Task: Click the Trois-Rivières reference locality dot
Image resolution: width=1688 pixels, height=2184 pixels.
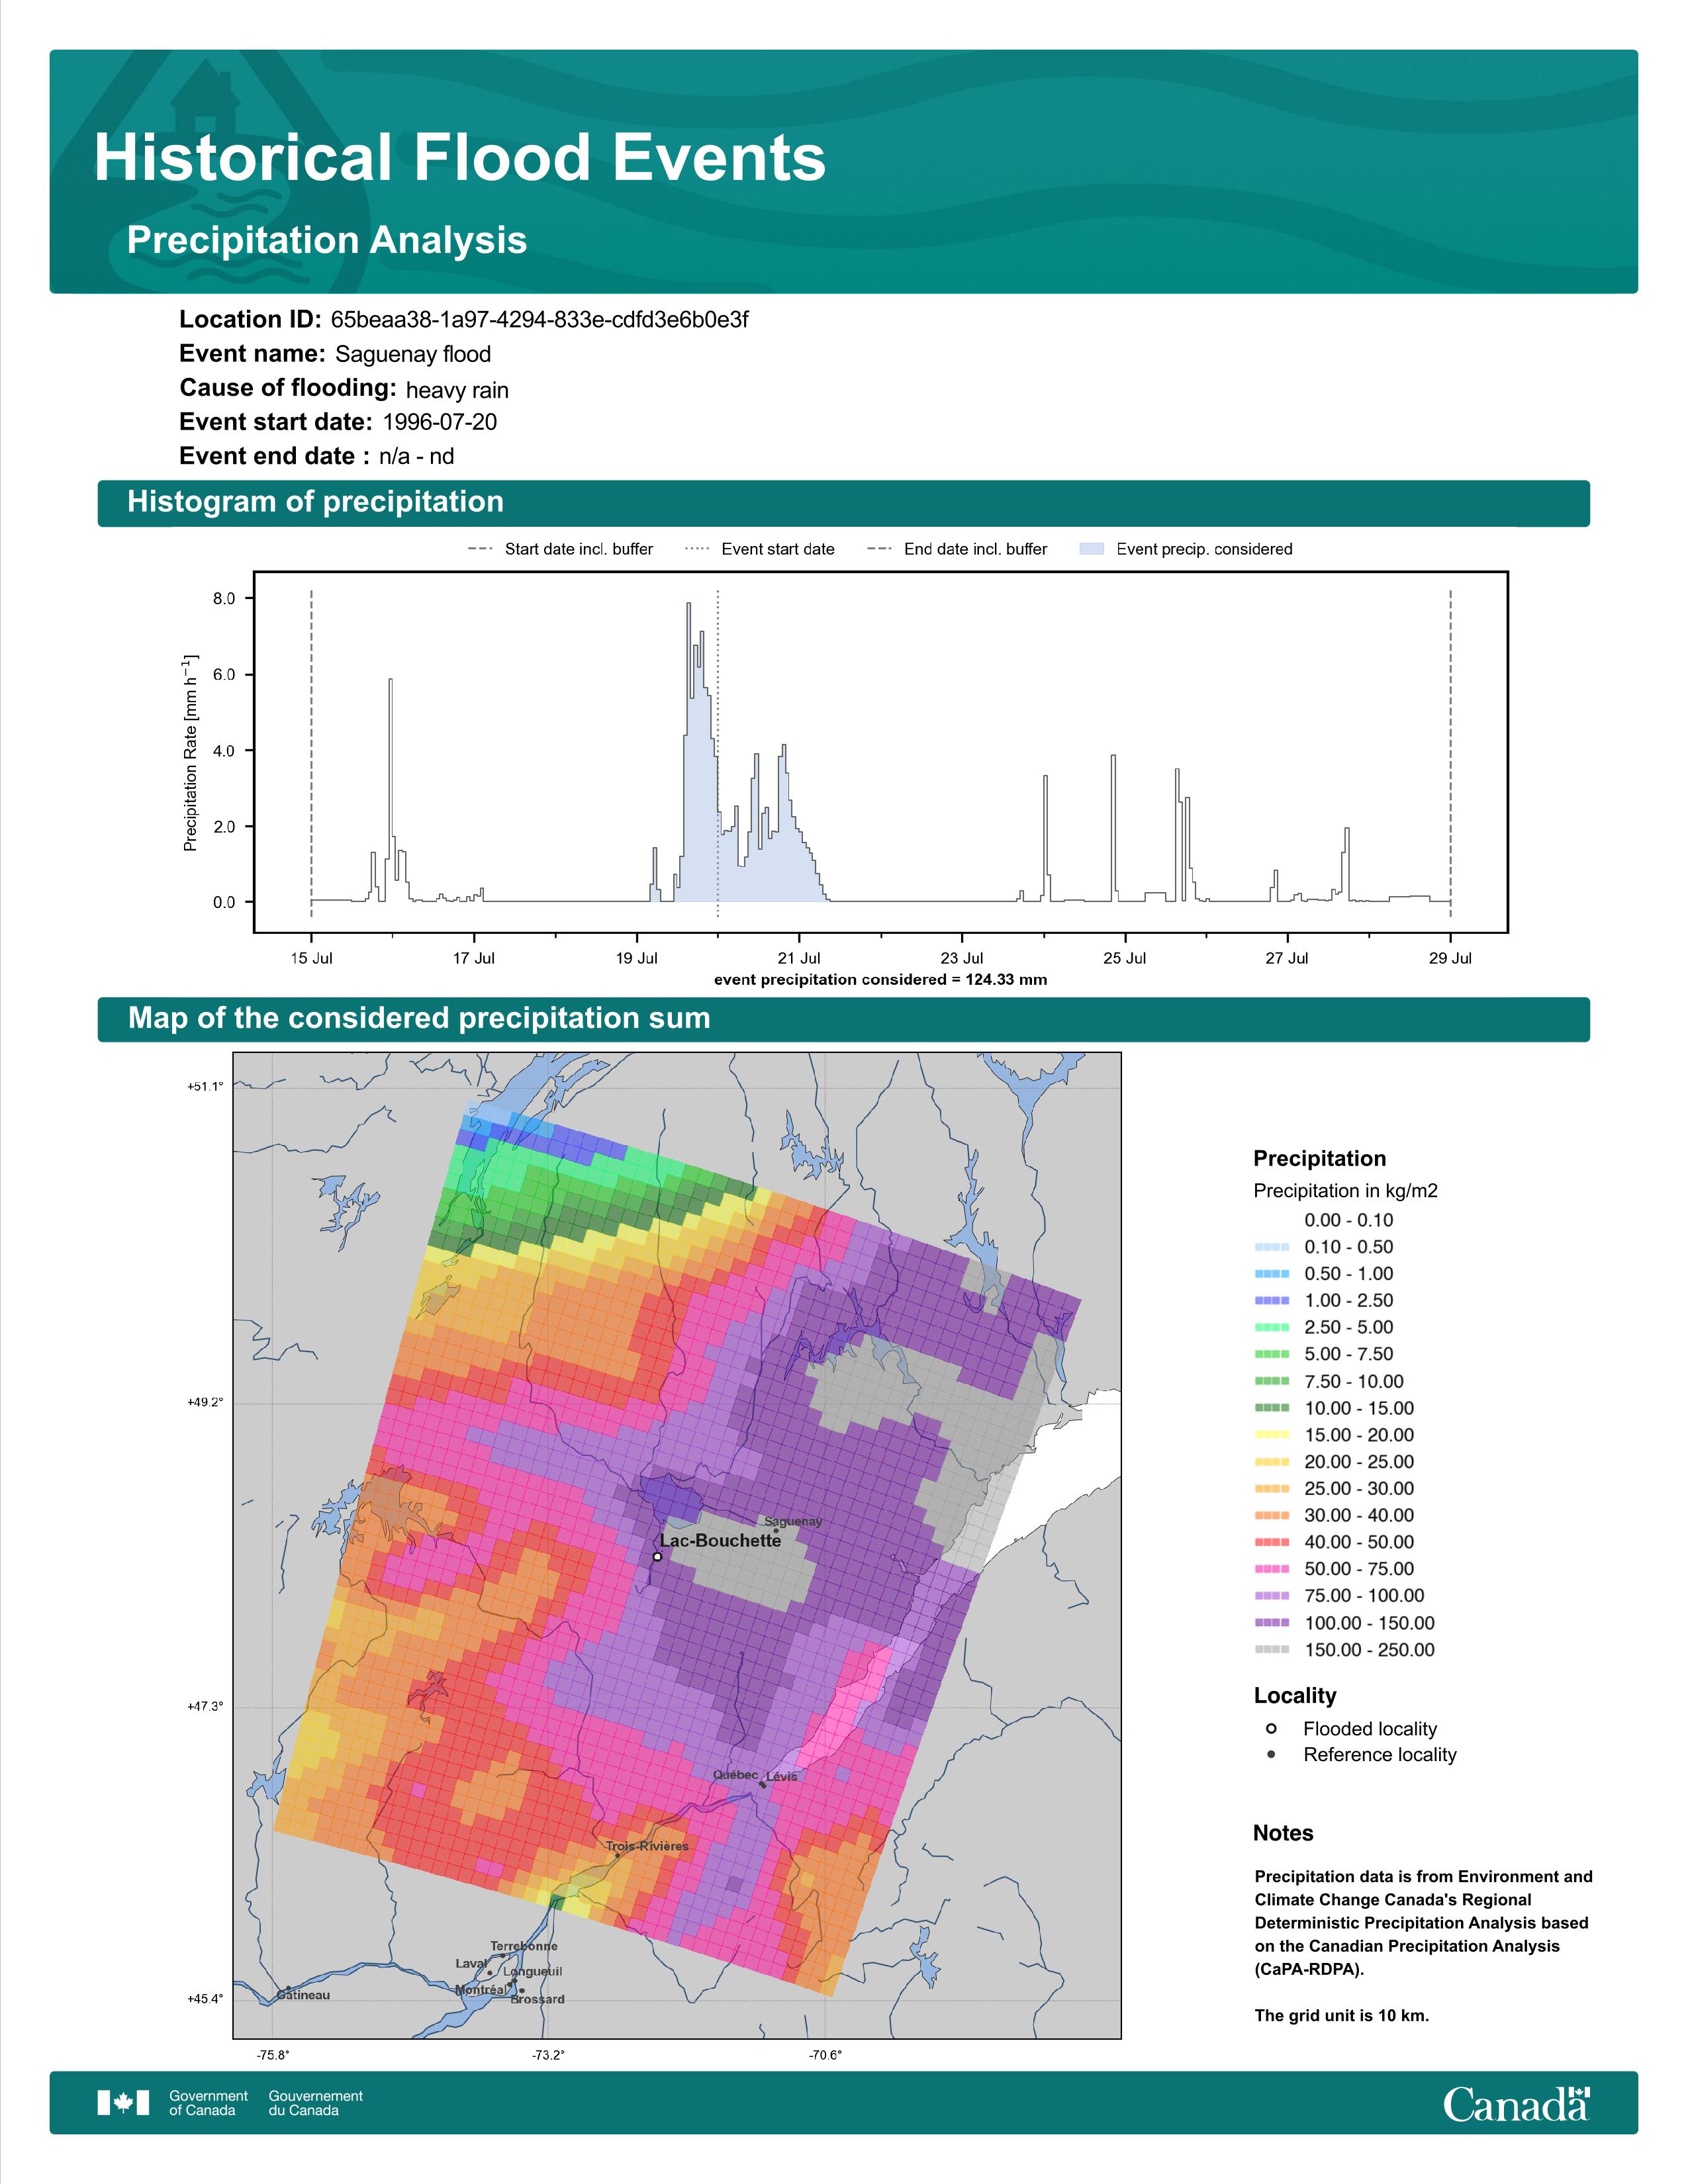Action: (x=617, y=1856)
